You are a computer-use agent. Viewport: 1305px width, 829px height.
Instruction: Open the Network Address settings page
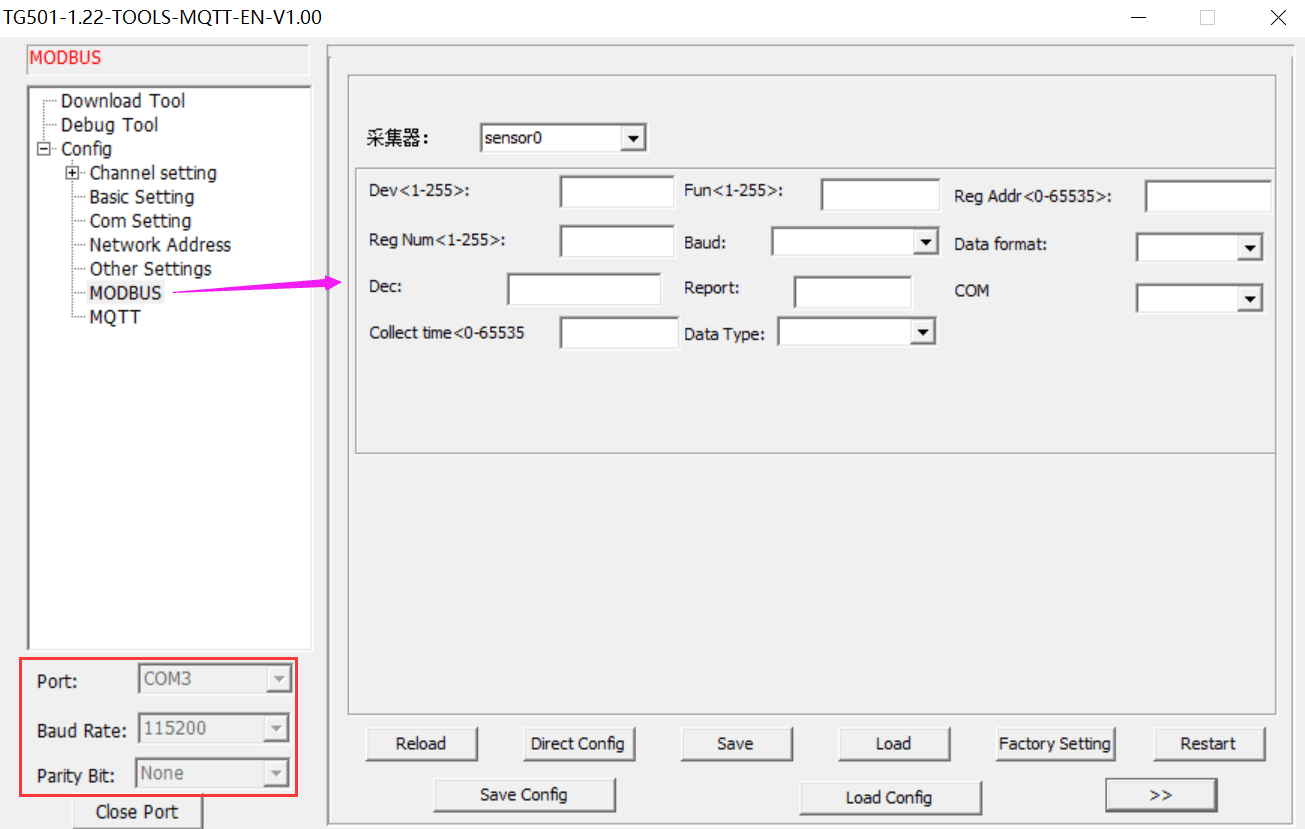pyautogui.click(x=160, y=244)
